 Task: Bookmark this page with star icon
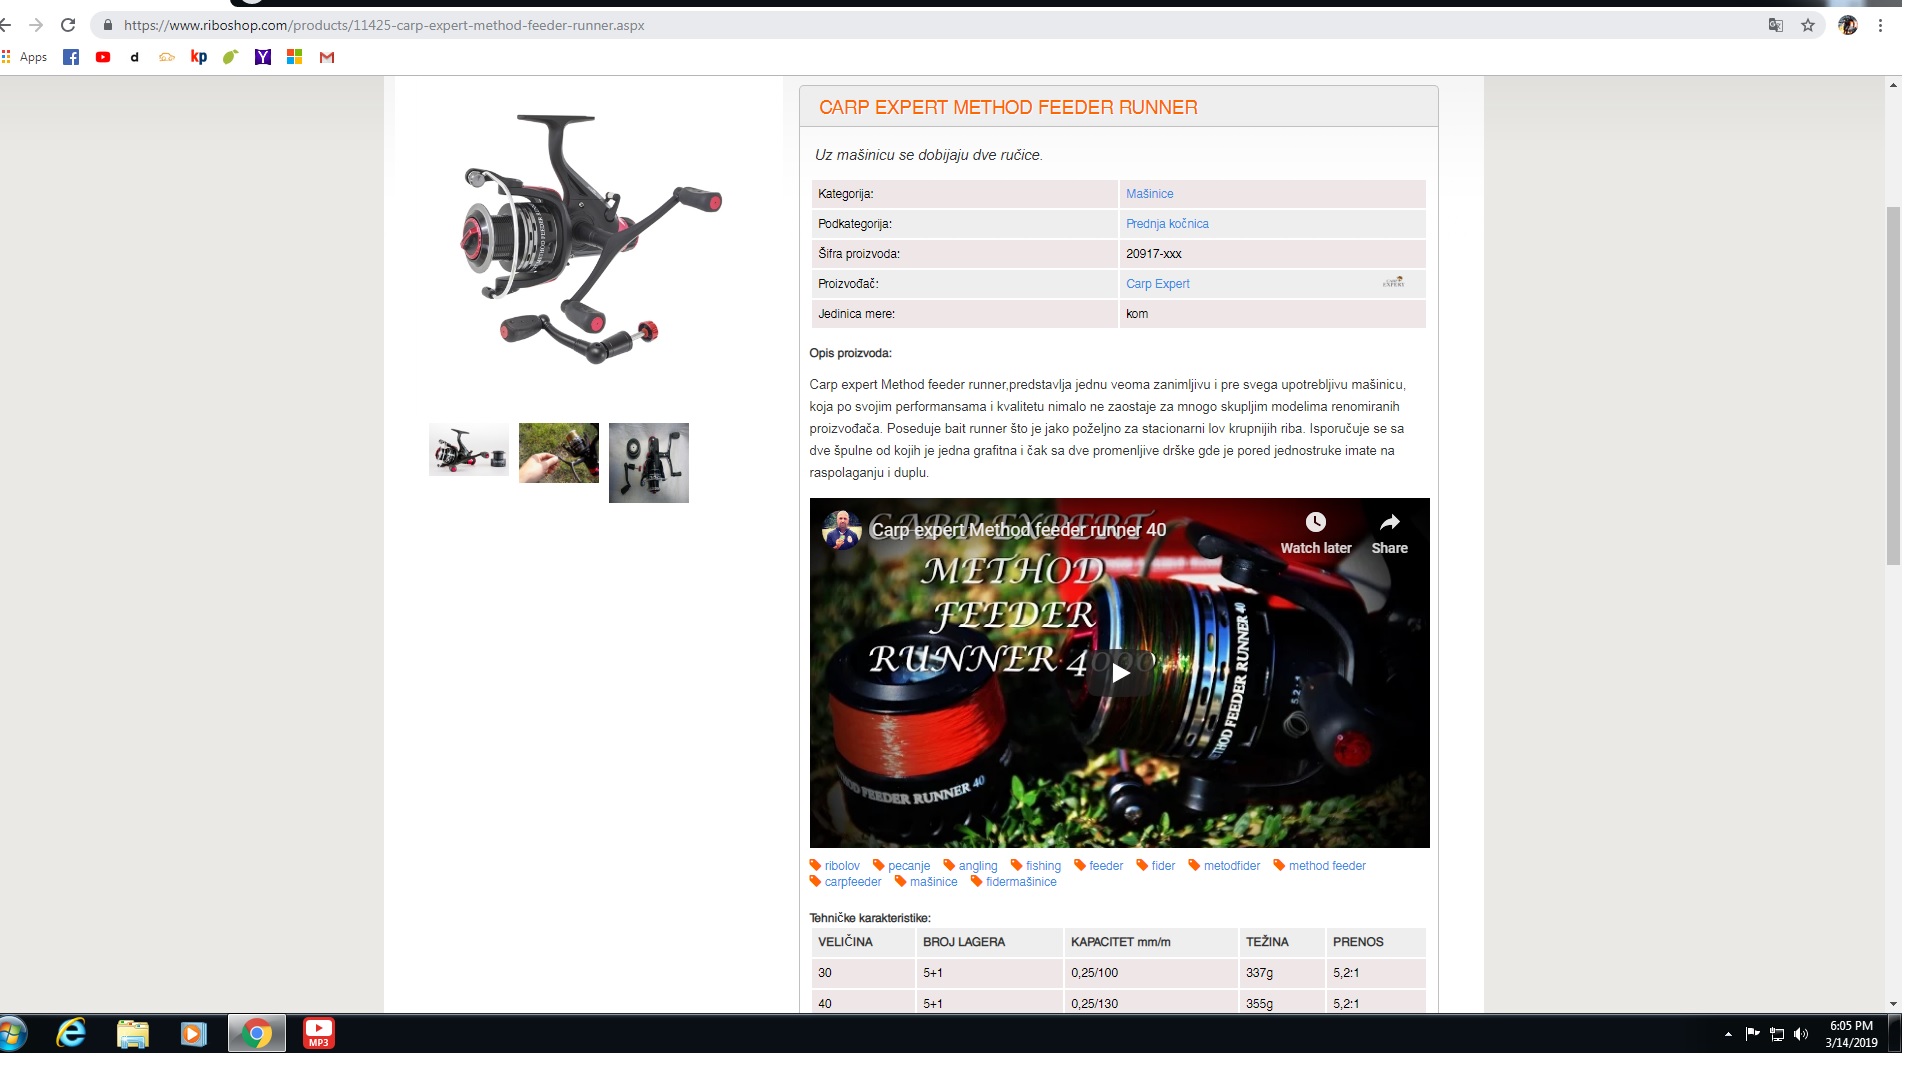pyautogui.click(x=1808, y=25)
